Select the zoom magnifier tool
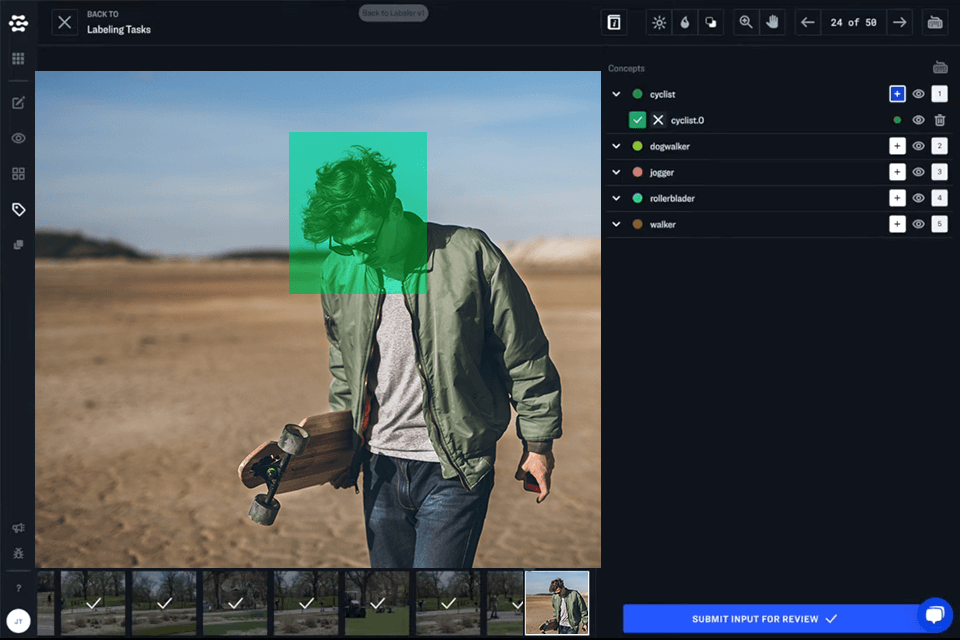 746,23
